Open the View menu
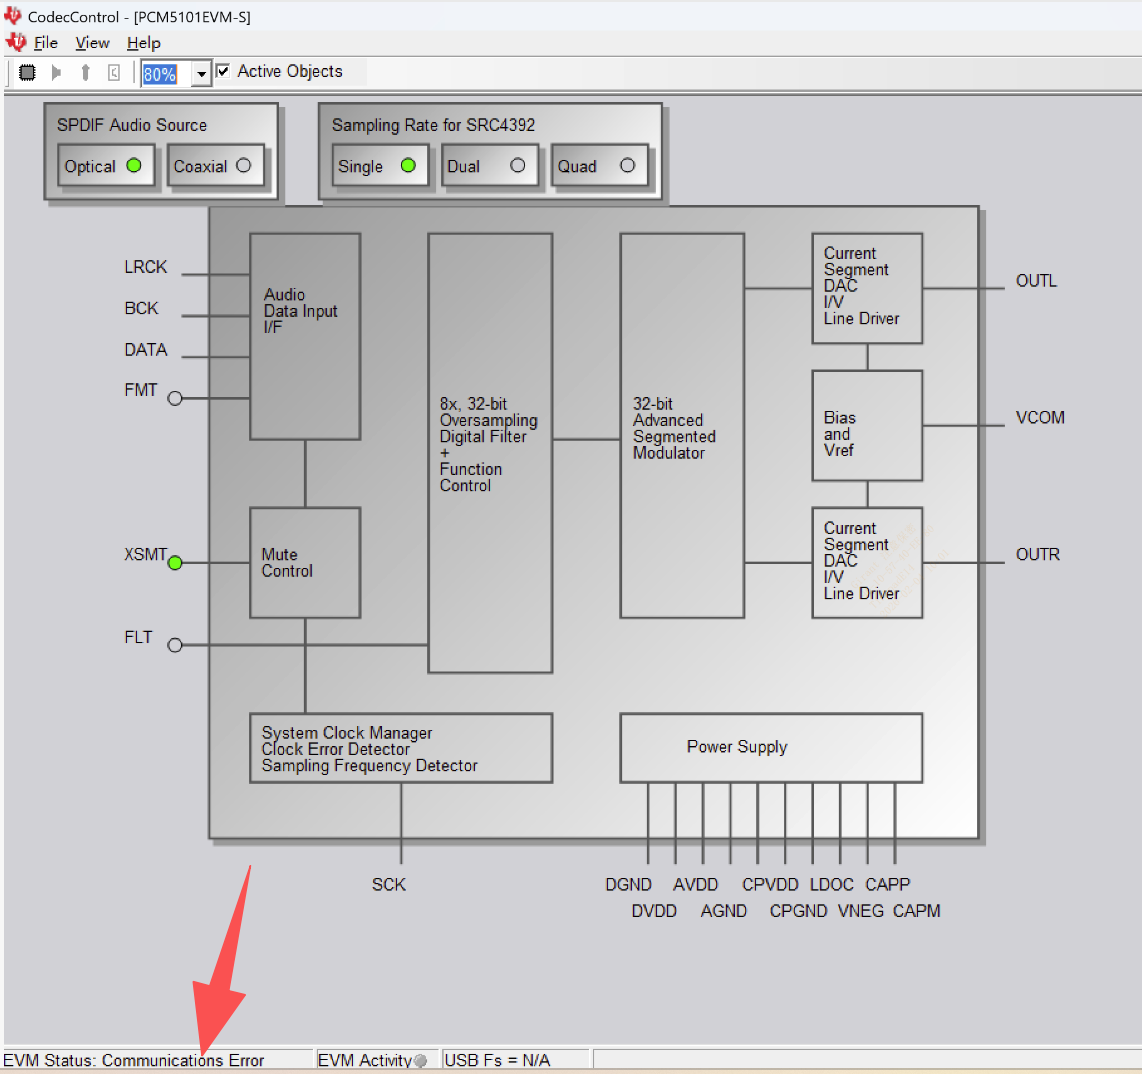 (92, 43)
